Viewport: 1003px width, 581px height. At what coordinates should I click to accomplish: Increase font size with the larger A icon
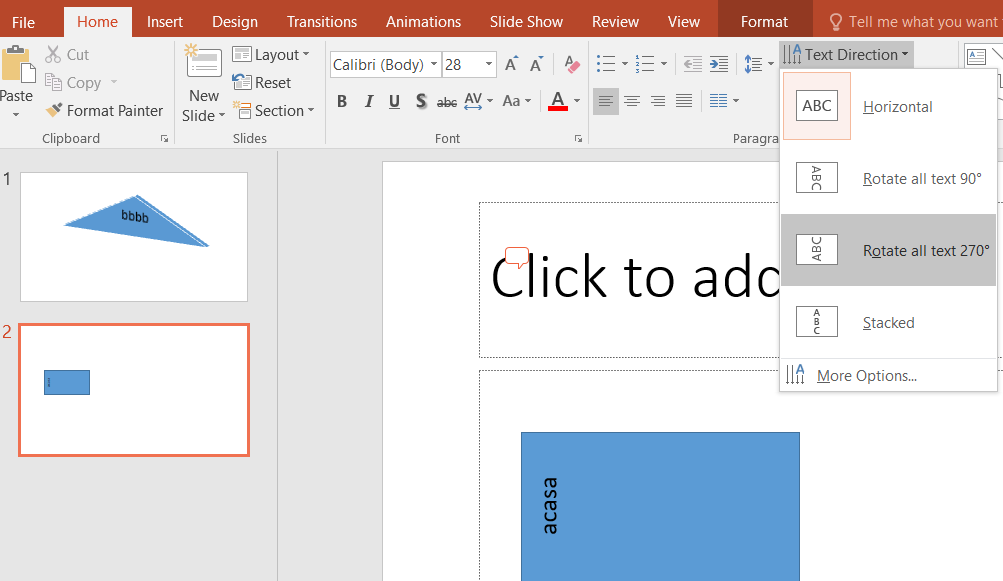[x=511, y=65]
